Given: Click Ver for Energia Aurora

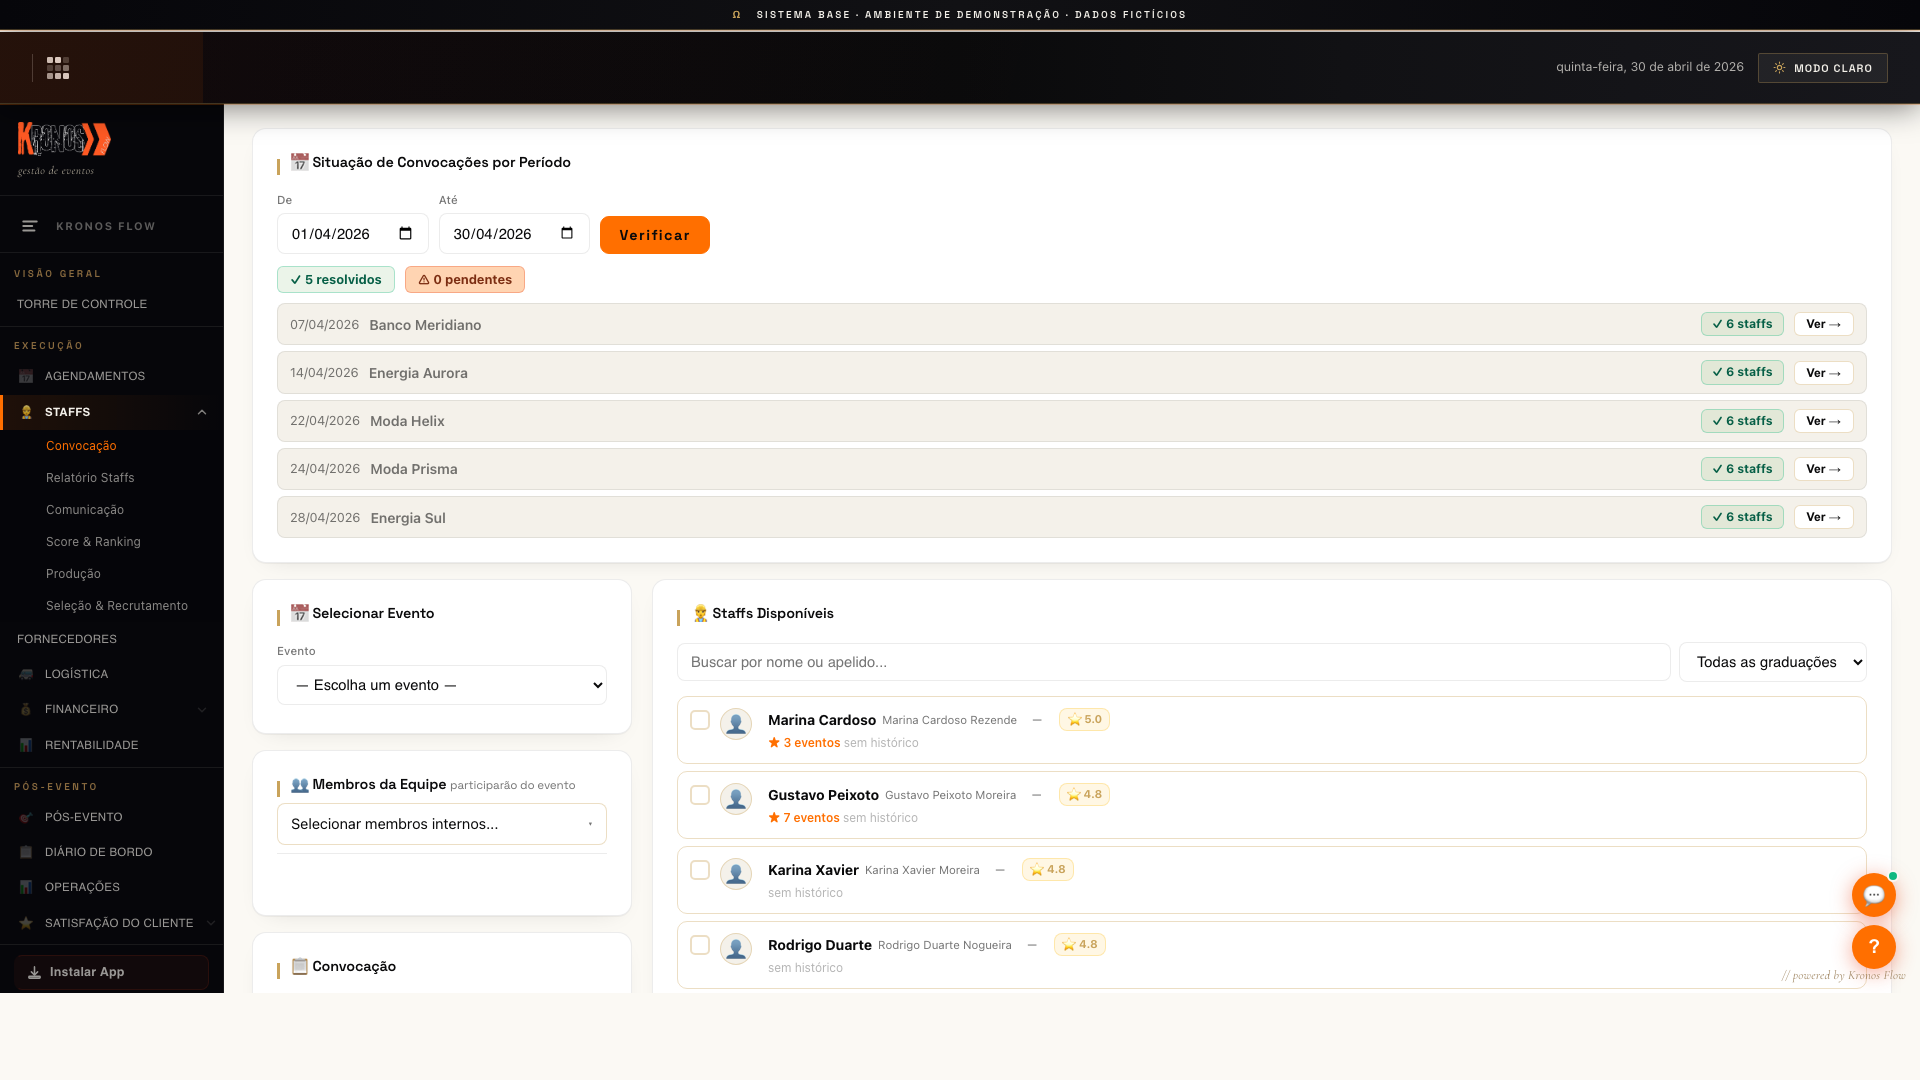Looking at the screenshot, I should 1823,373.
